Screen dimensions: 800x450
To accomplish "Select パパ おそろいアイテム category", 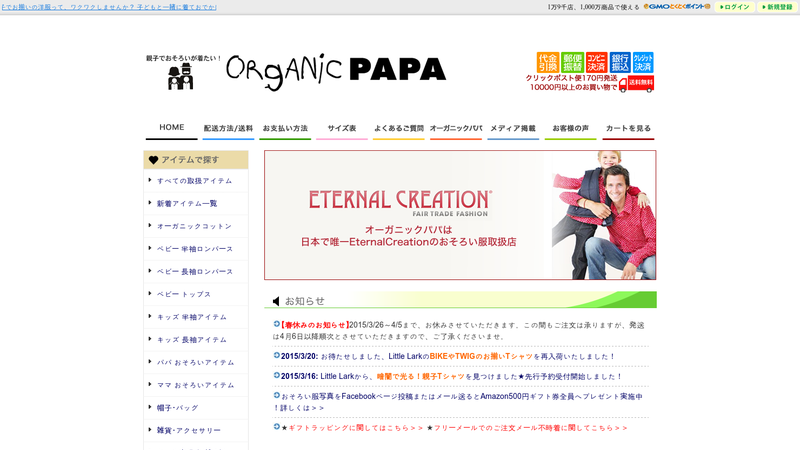I will [195, 363].
